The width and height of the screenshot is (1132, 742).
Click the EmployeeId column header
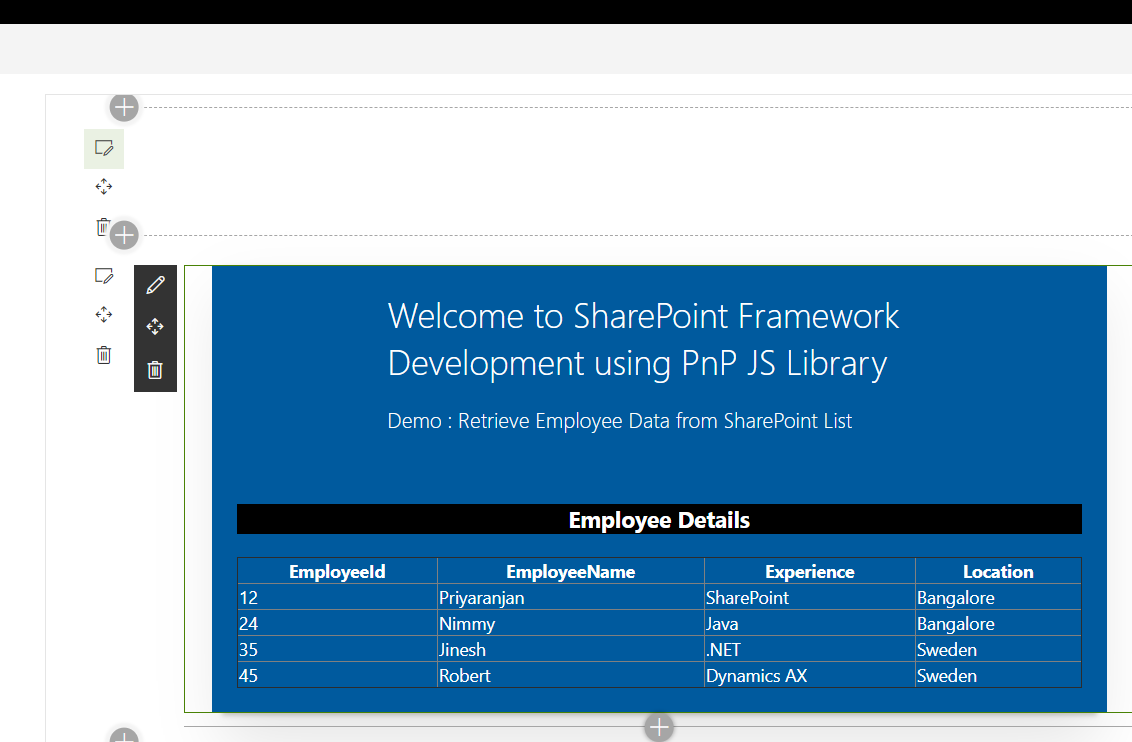pos(337,571)
